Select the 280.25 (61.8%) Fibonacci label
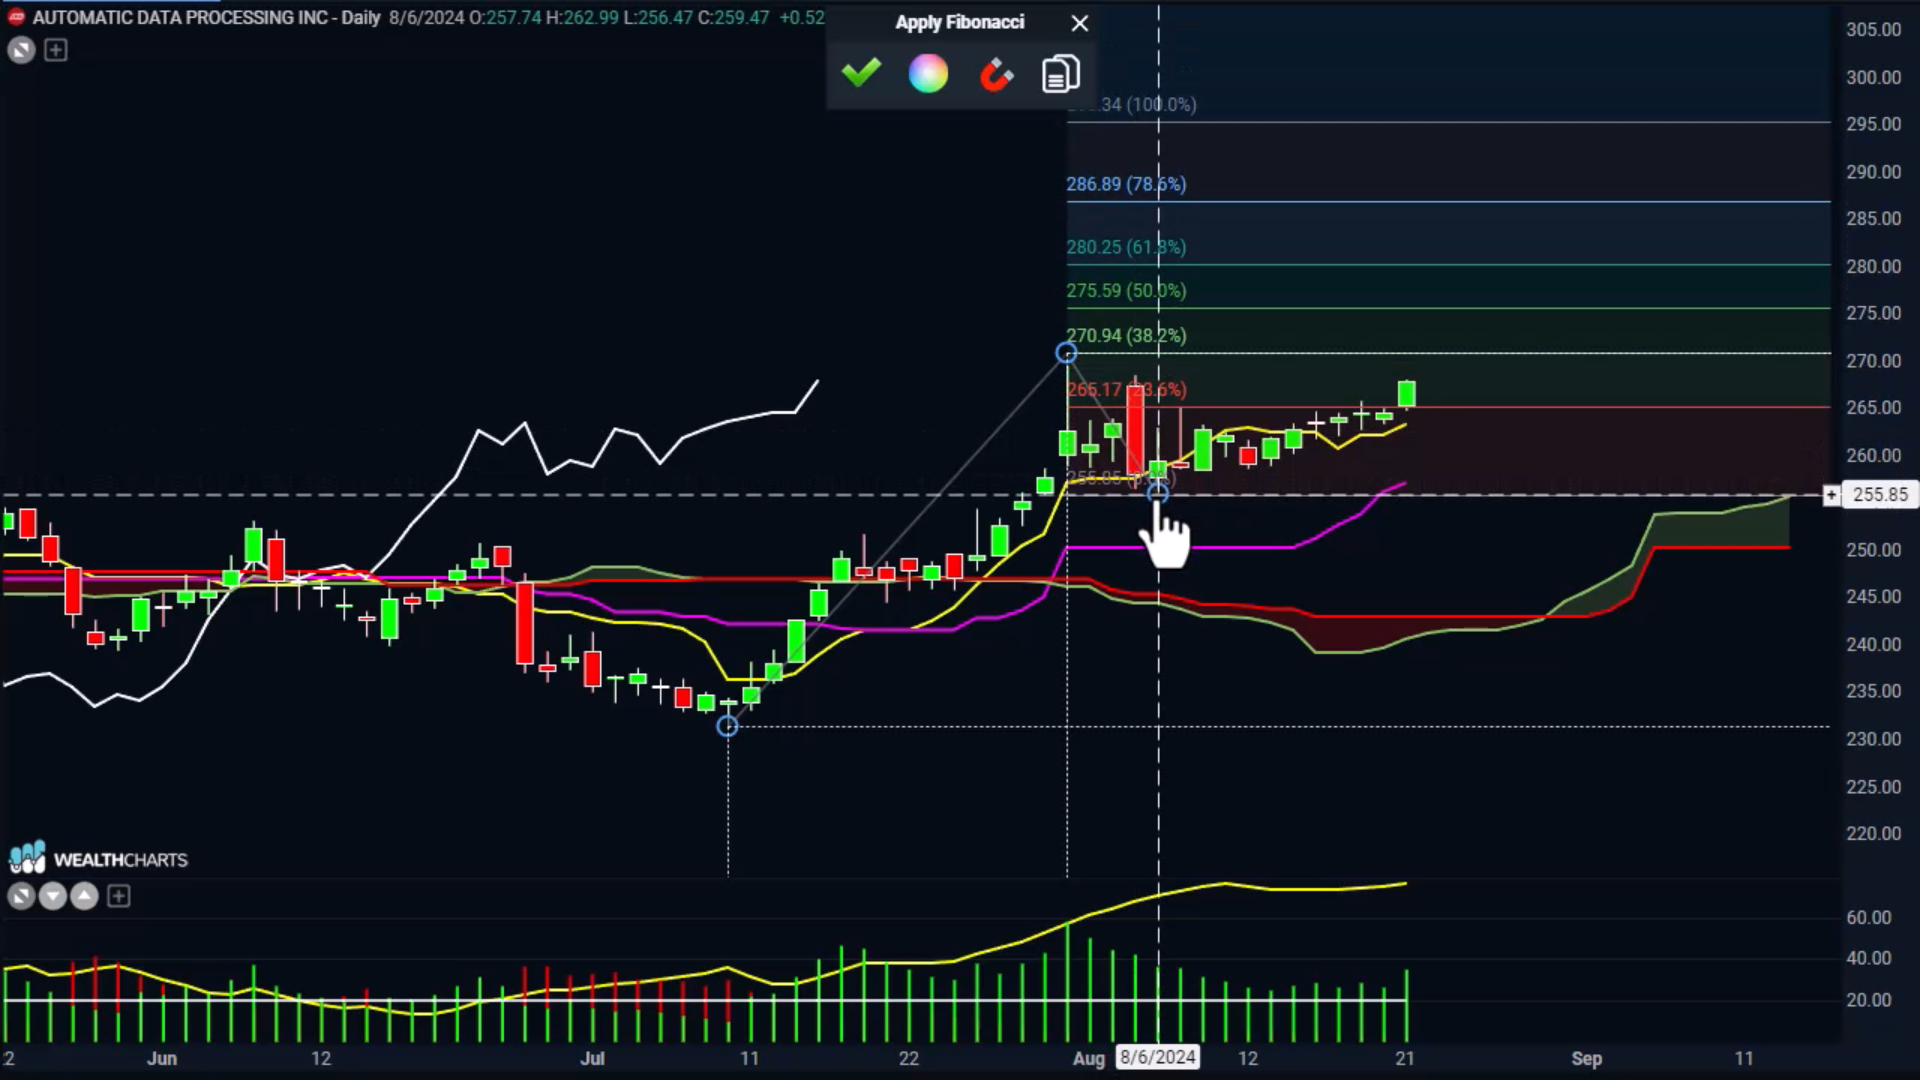Screen dimensions: 1920x1080 (x=1126, y=247)
